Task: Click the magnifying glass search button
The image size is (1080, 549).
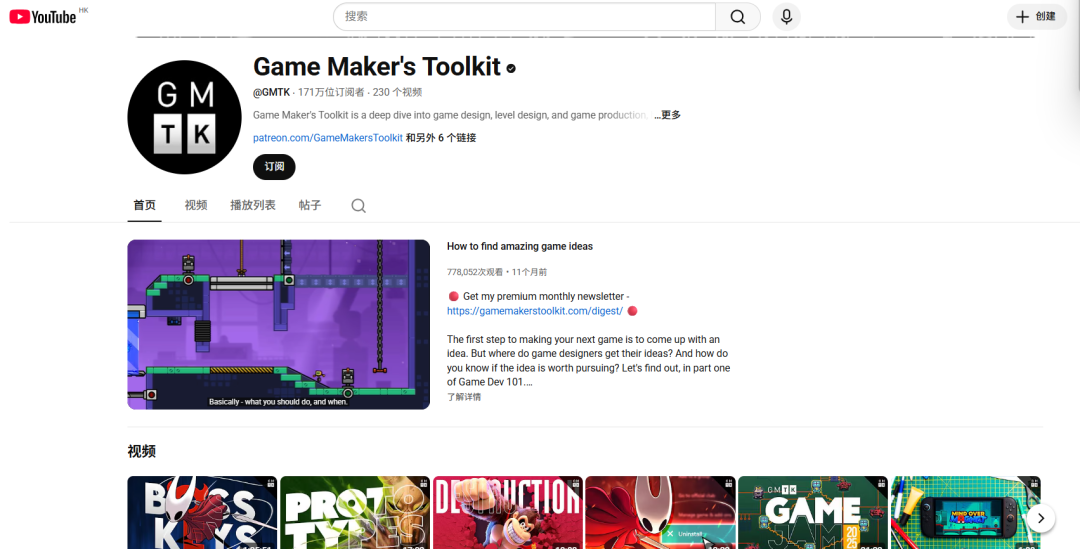Action: point(738,17)
